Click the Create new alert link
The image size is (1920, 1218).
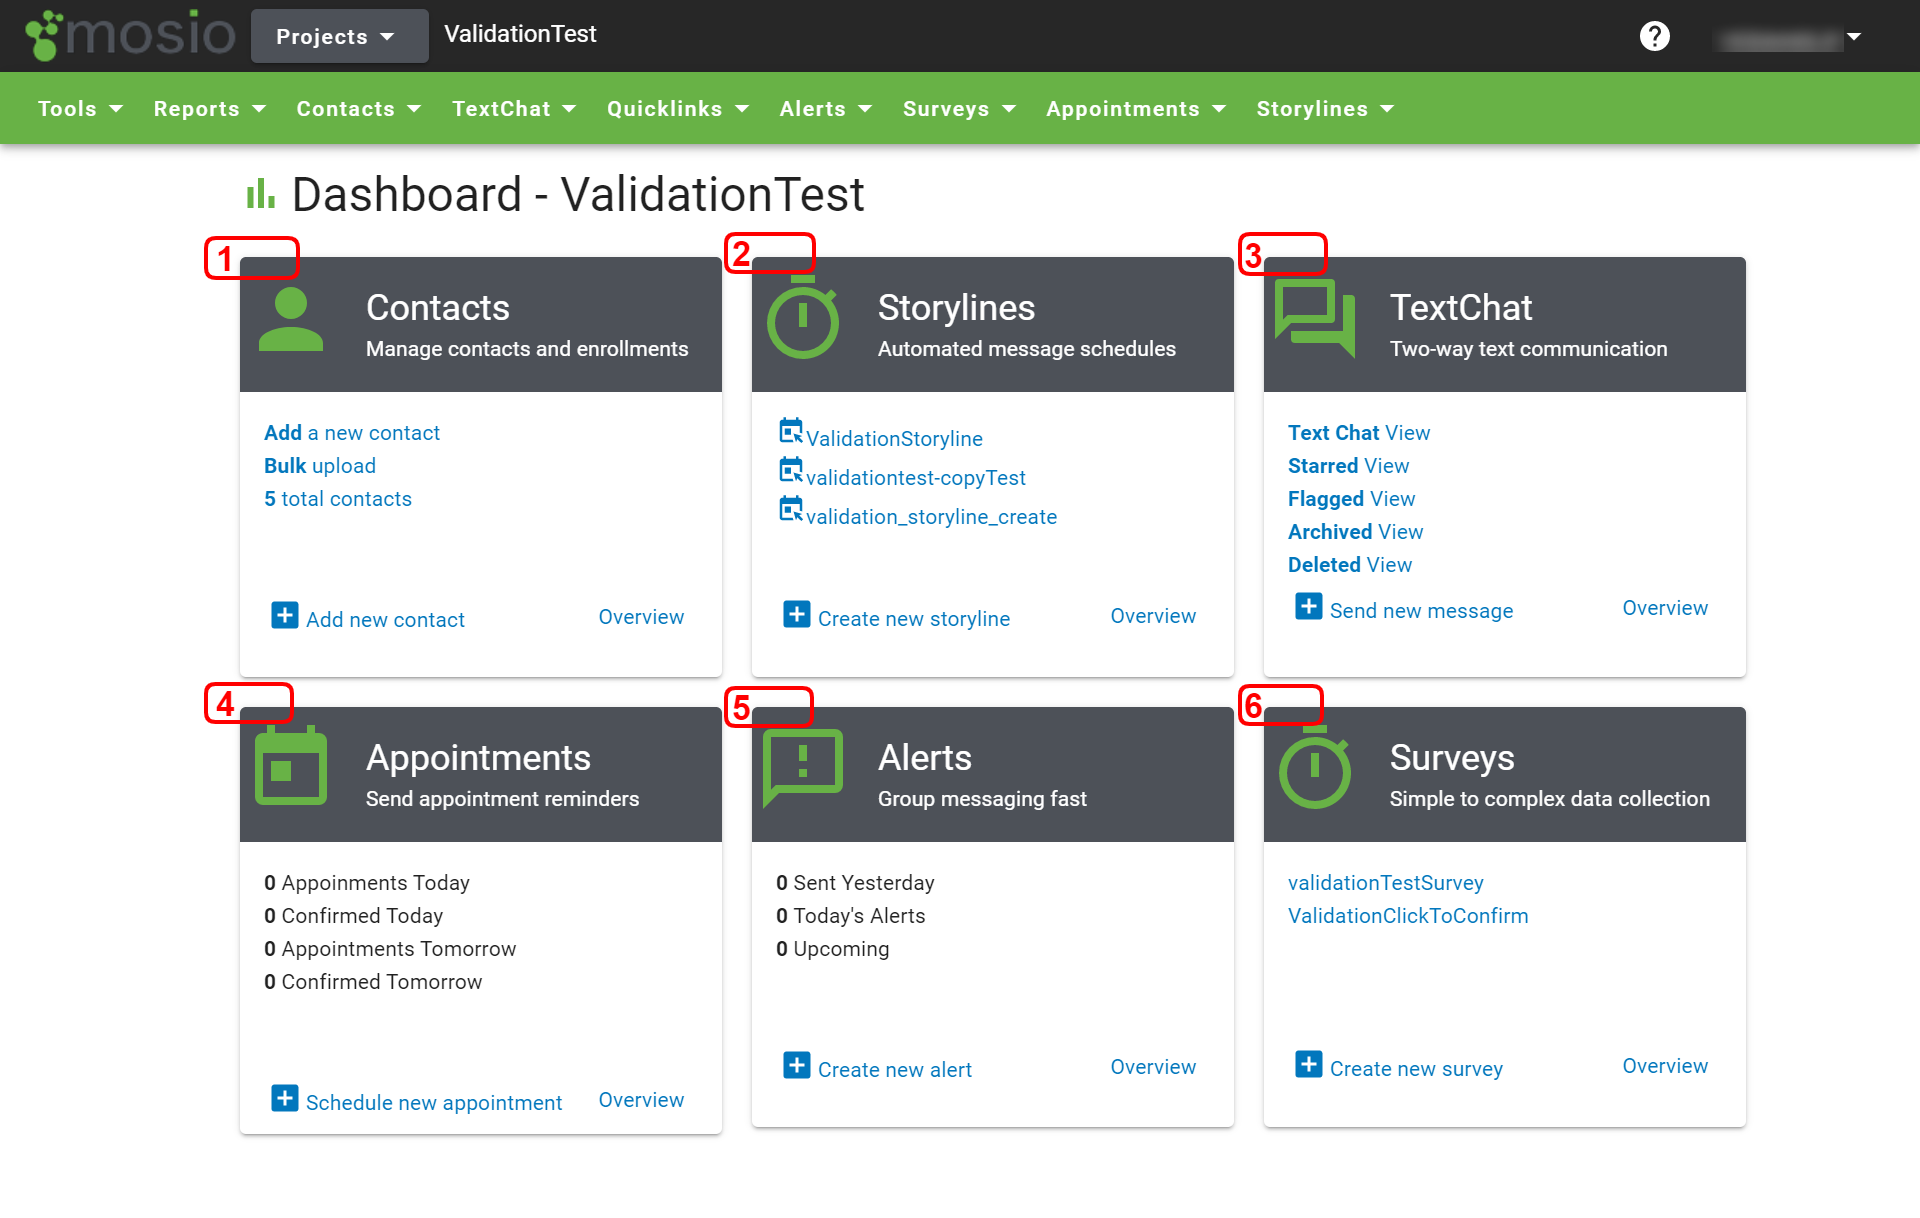895,1070
